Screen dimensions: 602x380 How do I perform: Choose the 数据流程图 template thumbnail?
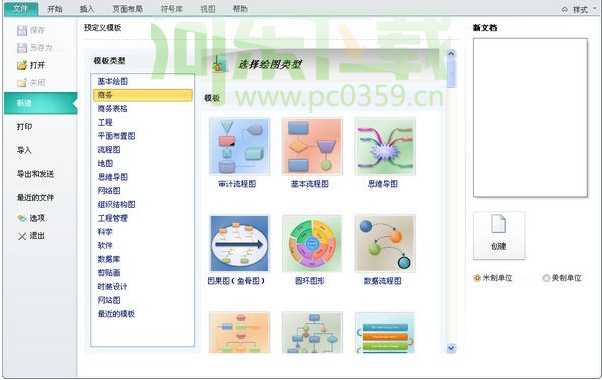tap(385, 243)
